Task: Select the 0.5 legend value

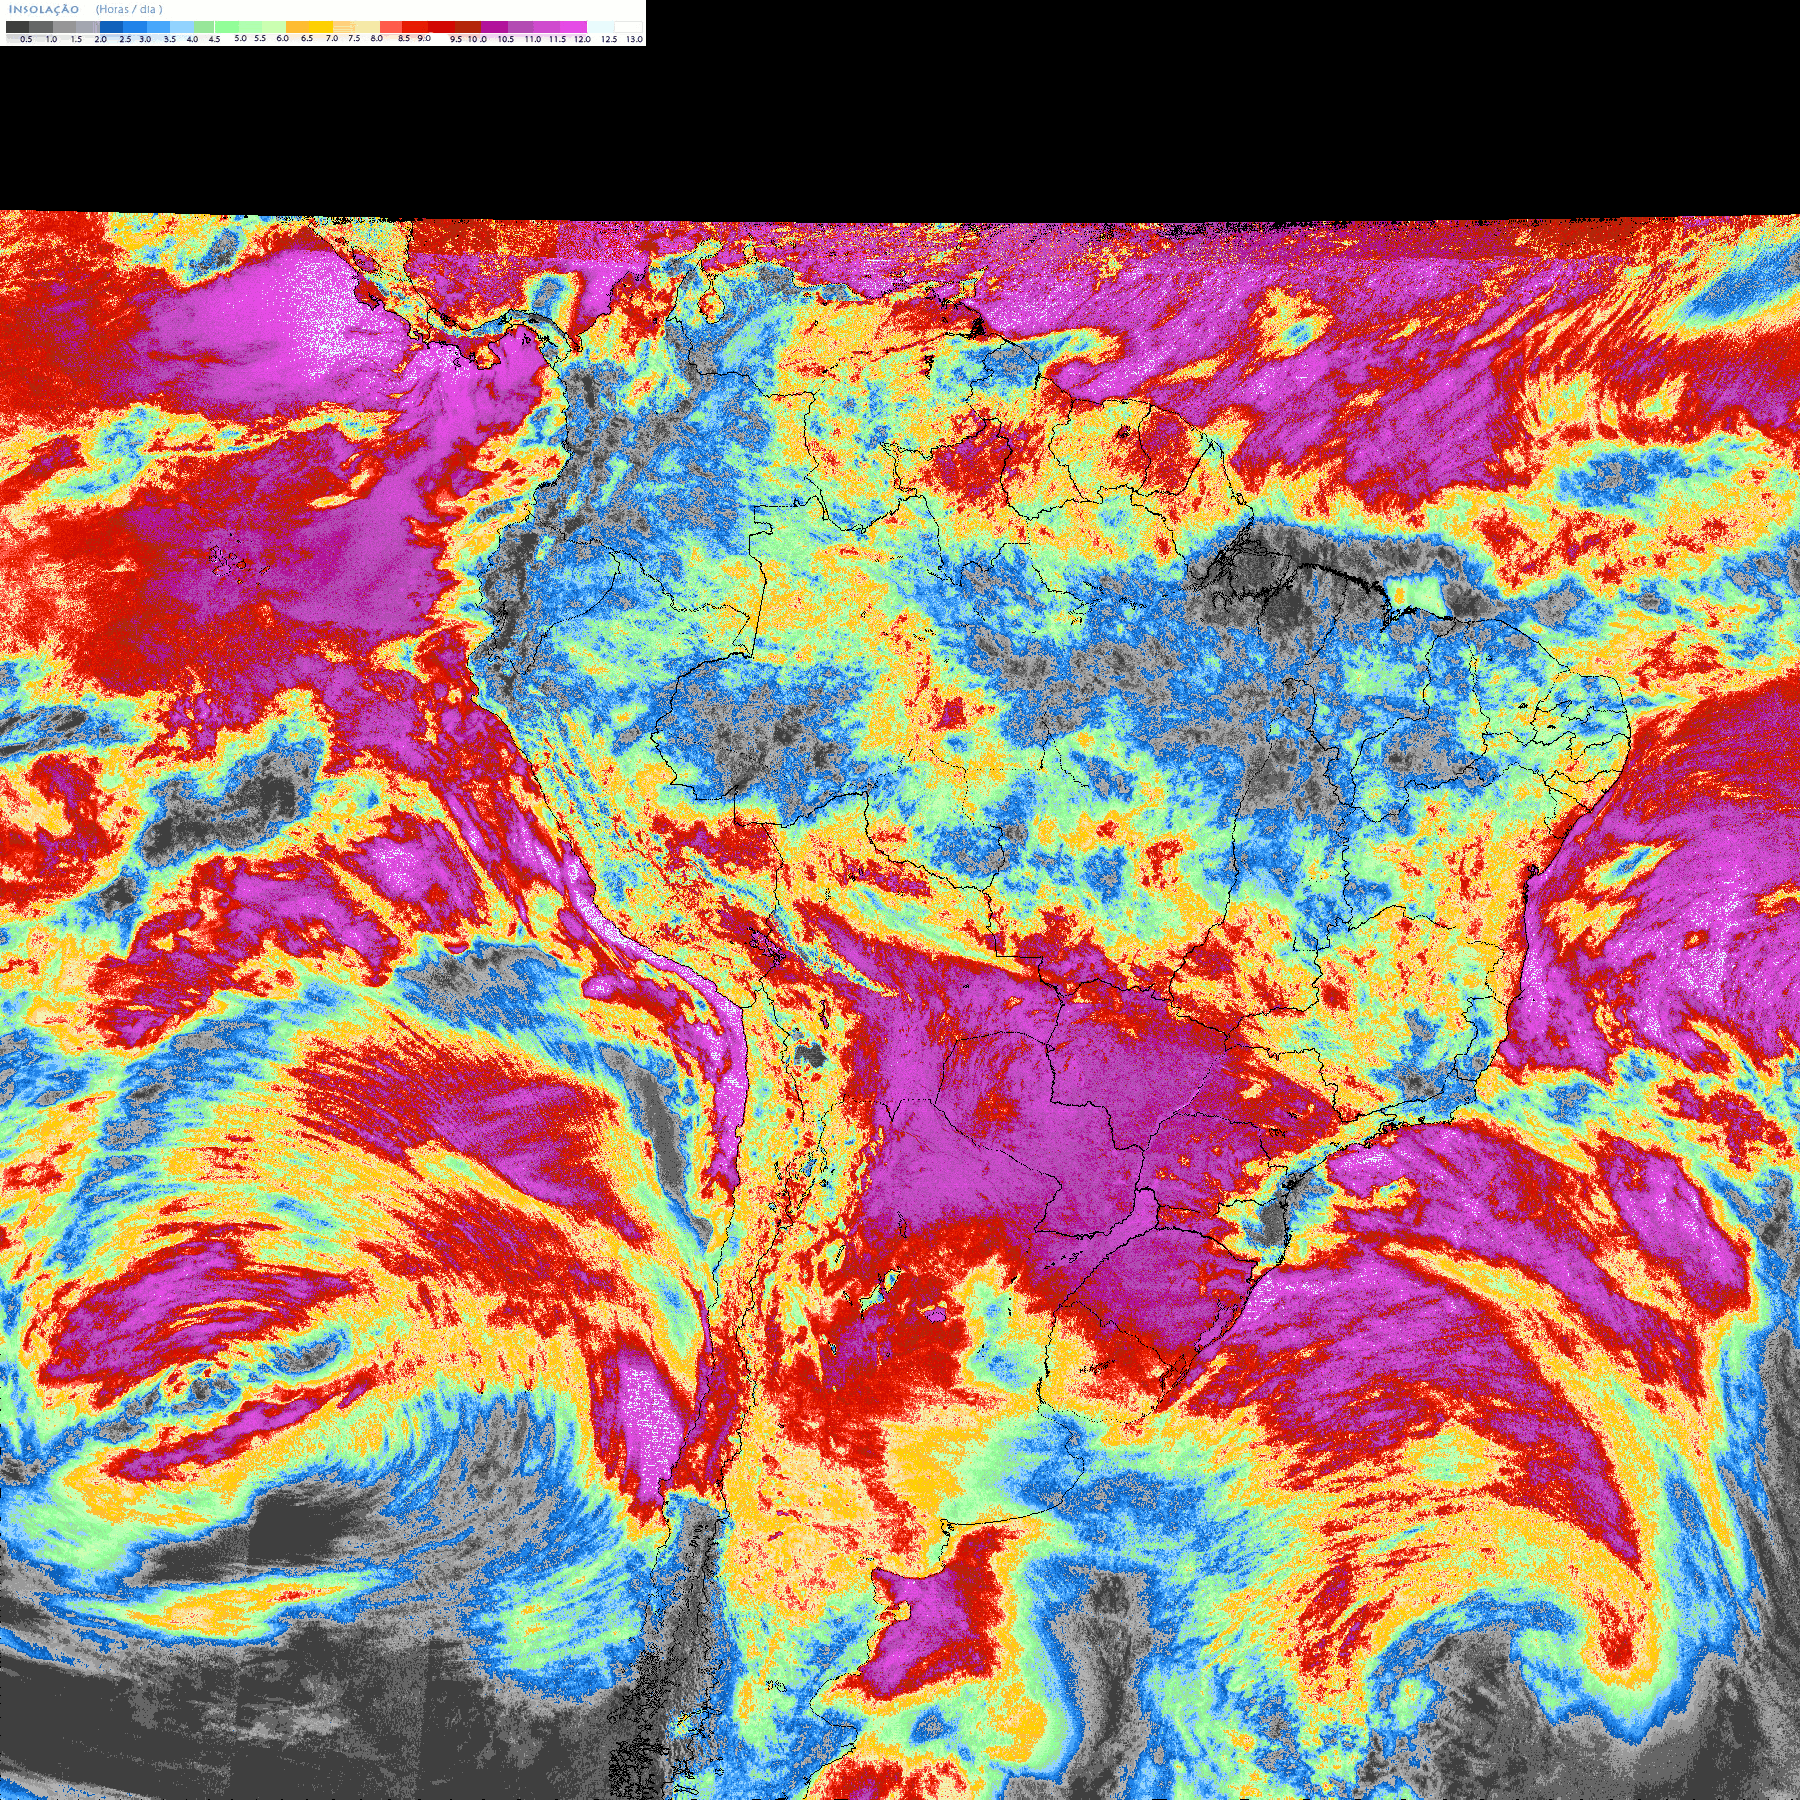Action: pos(26,39)
